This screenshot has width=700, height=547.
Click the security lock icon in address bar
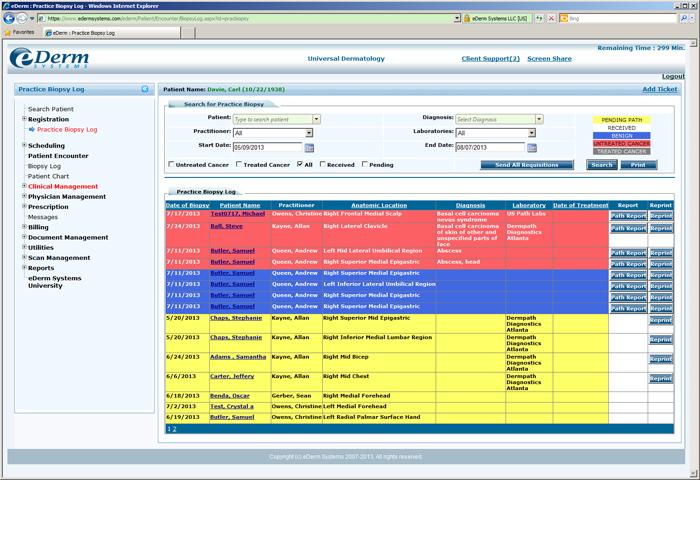[x=467, y=18]
